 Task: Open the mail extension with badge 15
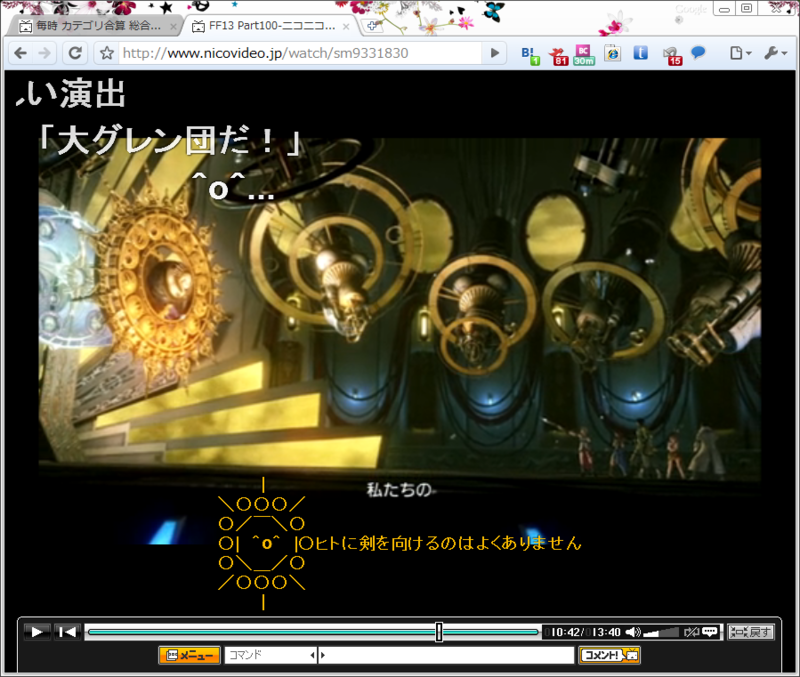click(672, 55)
